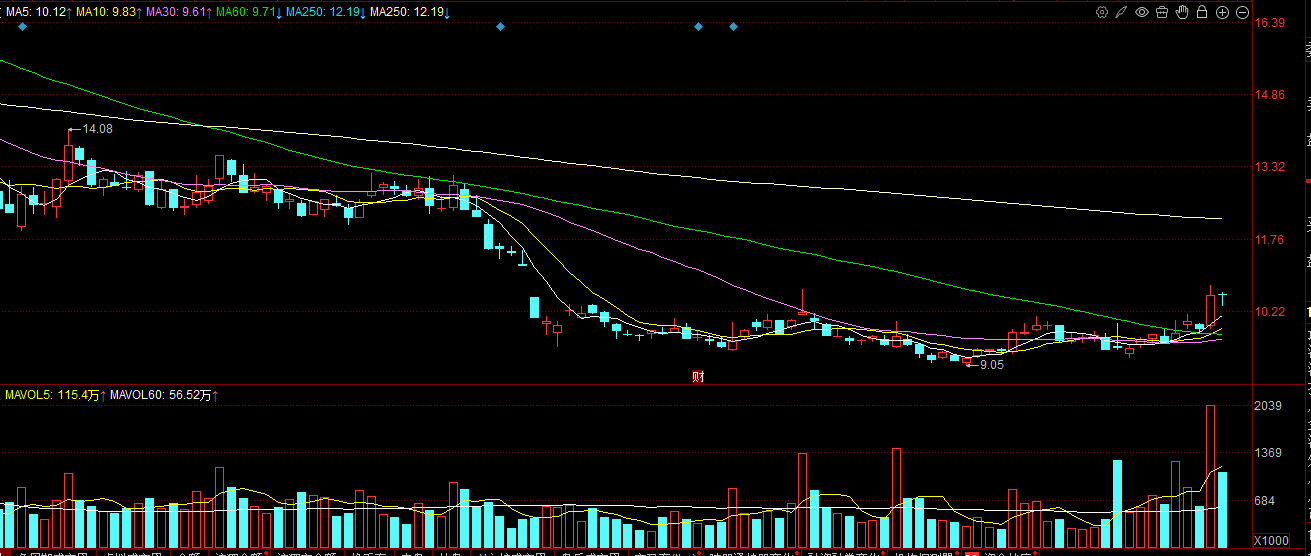Click the red 财 financial event marker

698,376
